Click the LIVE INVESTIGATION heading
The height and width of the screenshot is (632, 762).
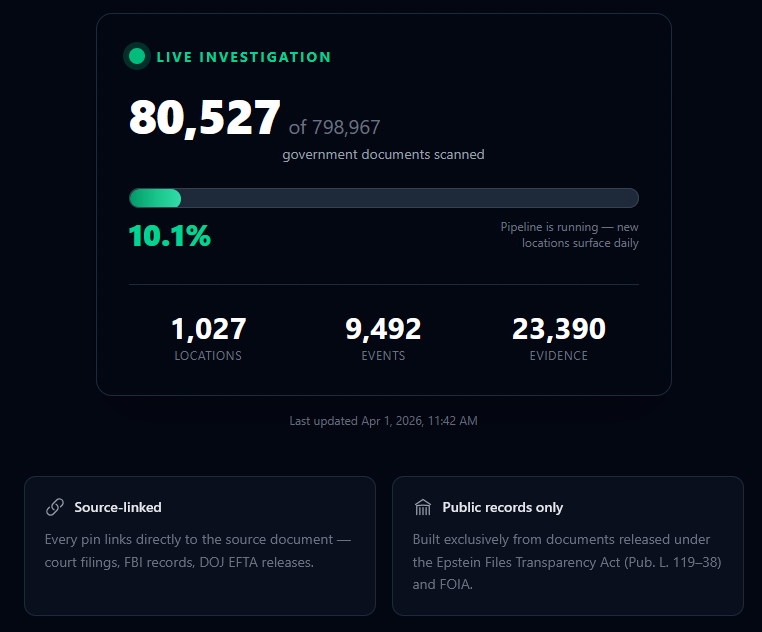[x=243, y=57]
